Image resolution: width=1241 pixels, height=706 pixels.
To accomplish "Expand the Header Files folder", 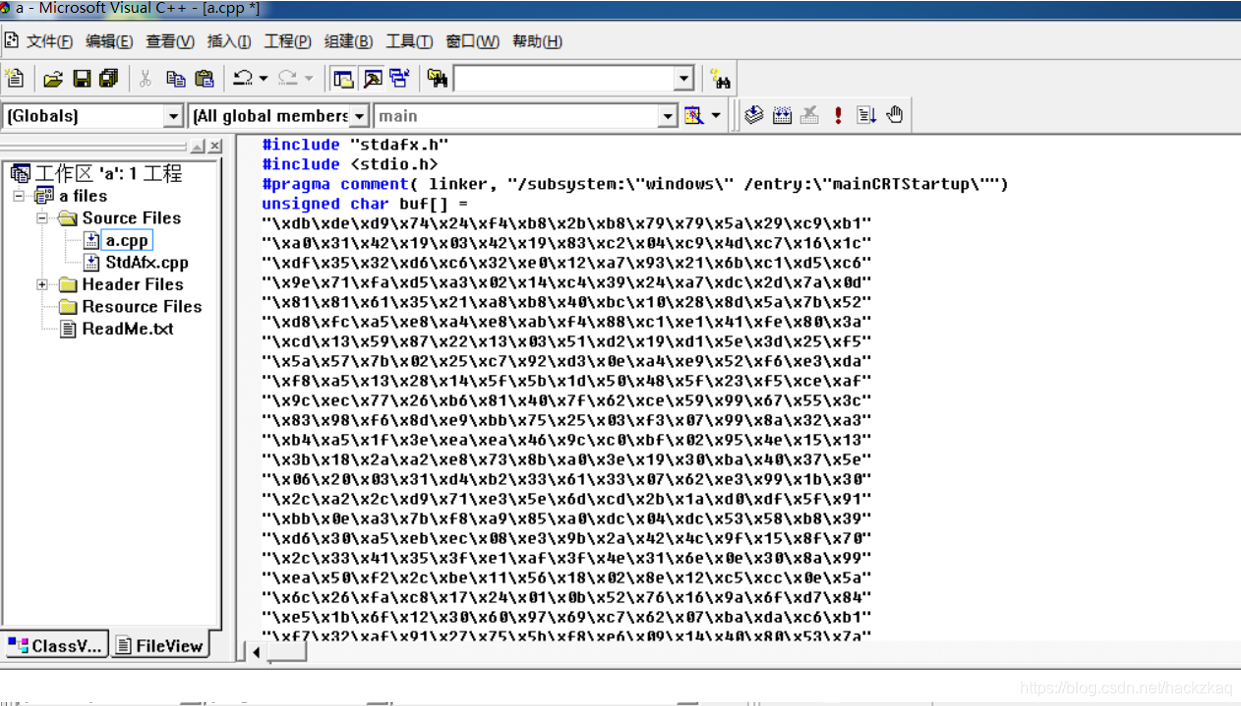I will click(42, 284).
